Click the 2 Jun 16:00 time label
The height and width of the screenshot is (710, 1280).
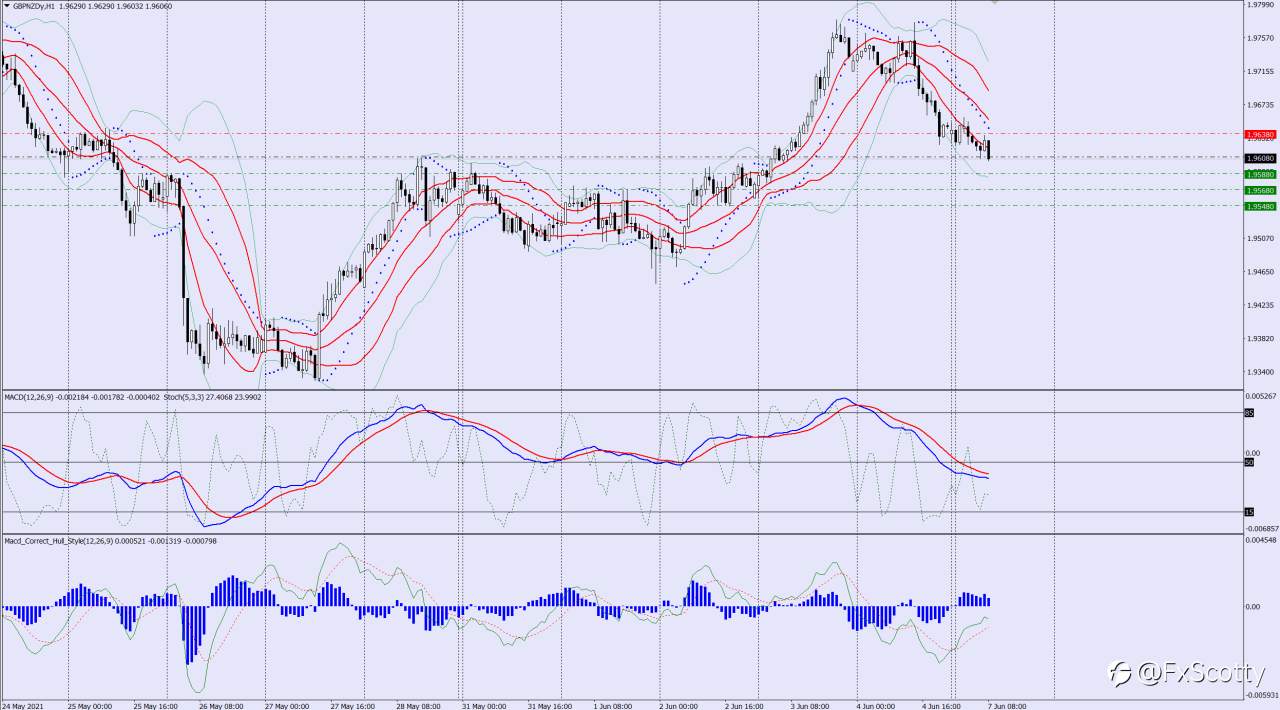tap(746, 704)
